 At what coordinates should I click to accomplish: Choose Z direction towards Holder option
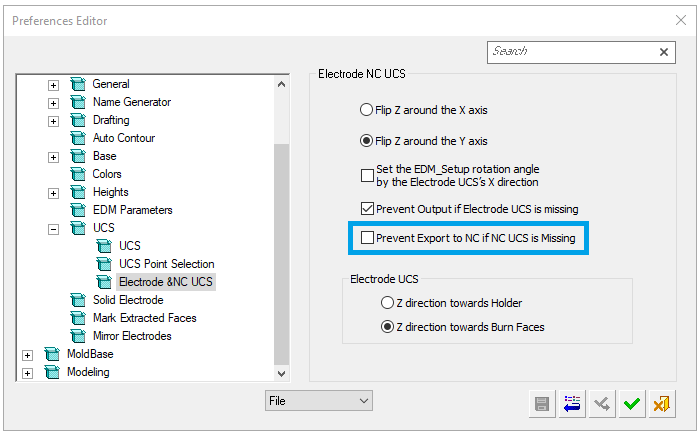click(387, 303)
